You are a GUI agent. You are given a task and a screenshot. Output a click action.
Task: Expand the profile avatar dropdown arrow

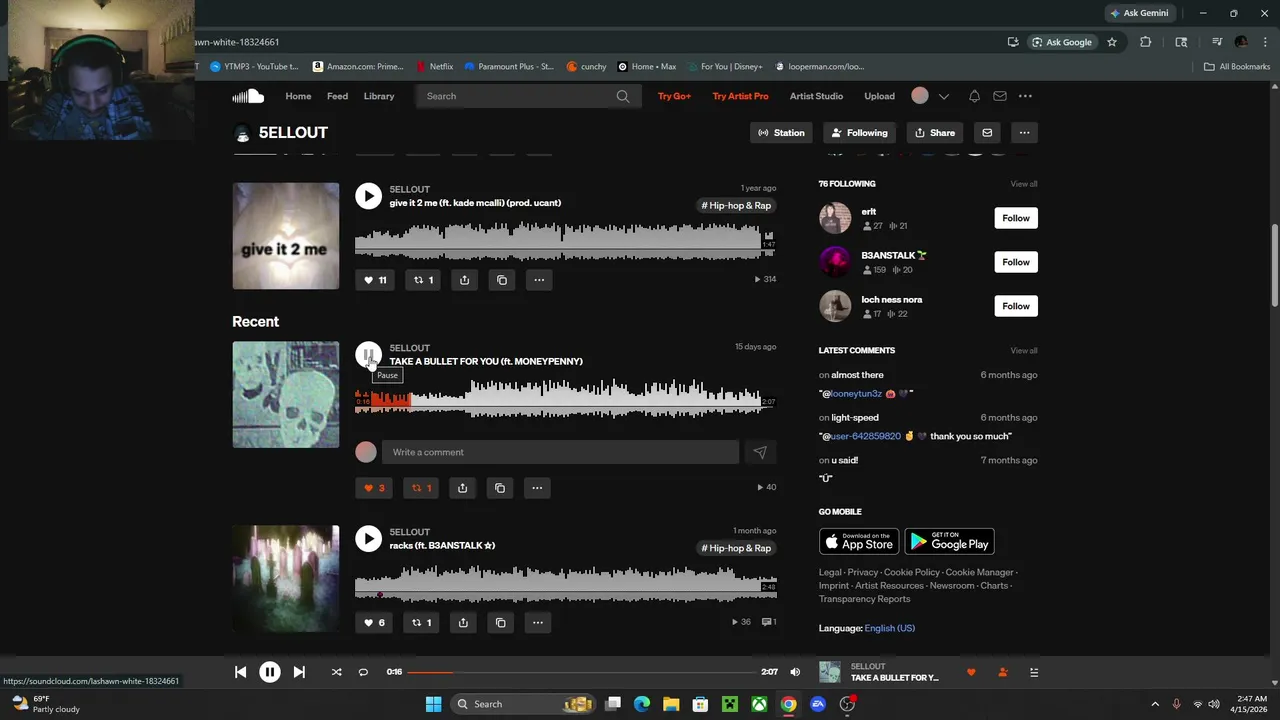pyautogui.click(x=943, y=96)
